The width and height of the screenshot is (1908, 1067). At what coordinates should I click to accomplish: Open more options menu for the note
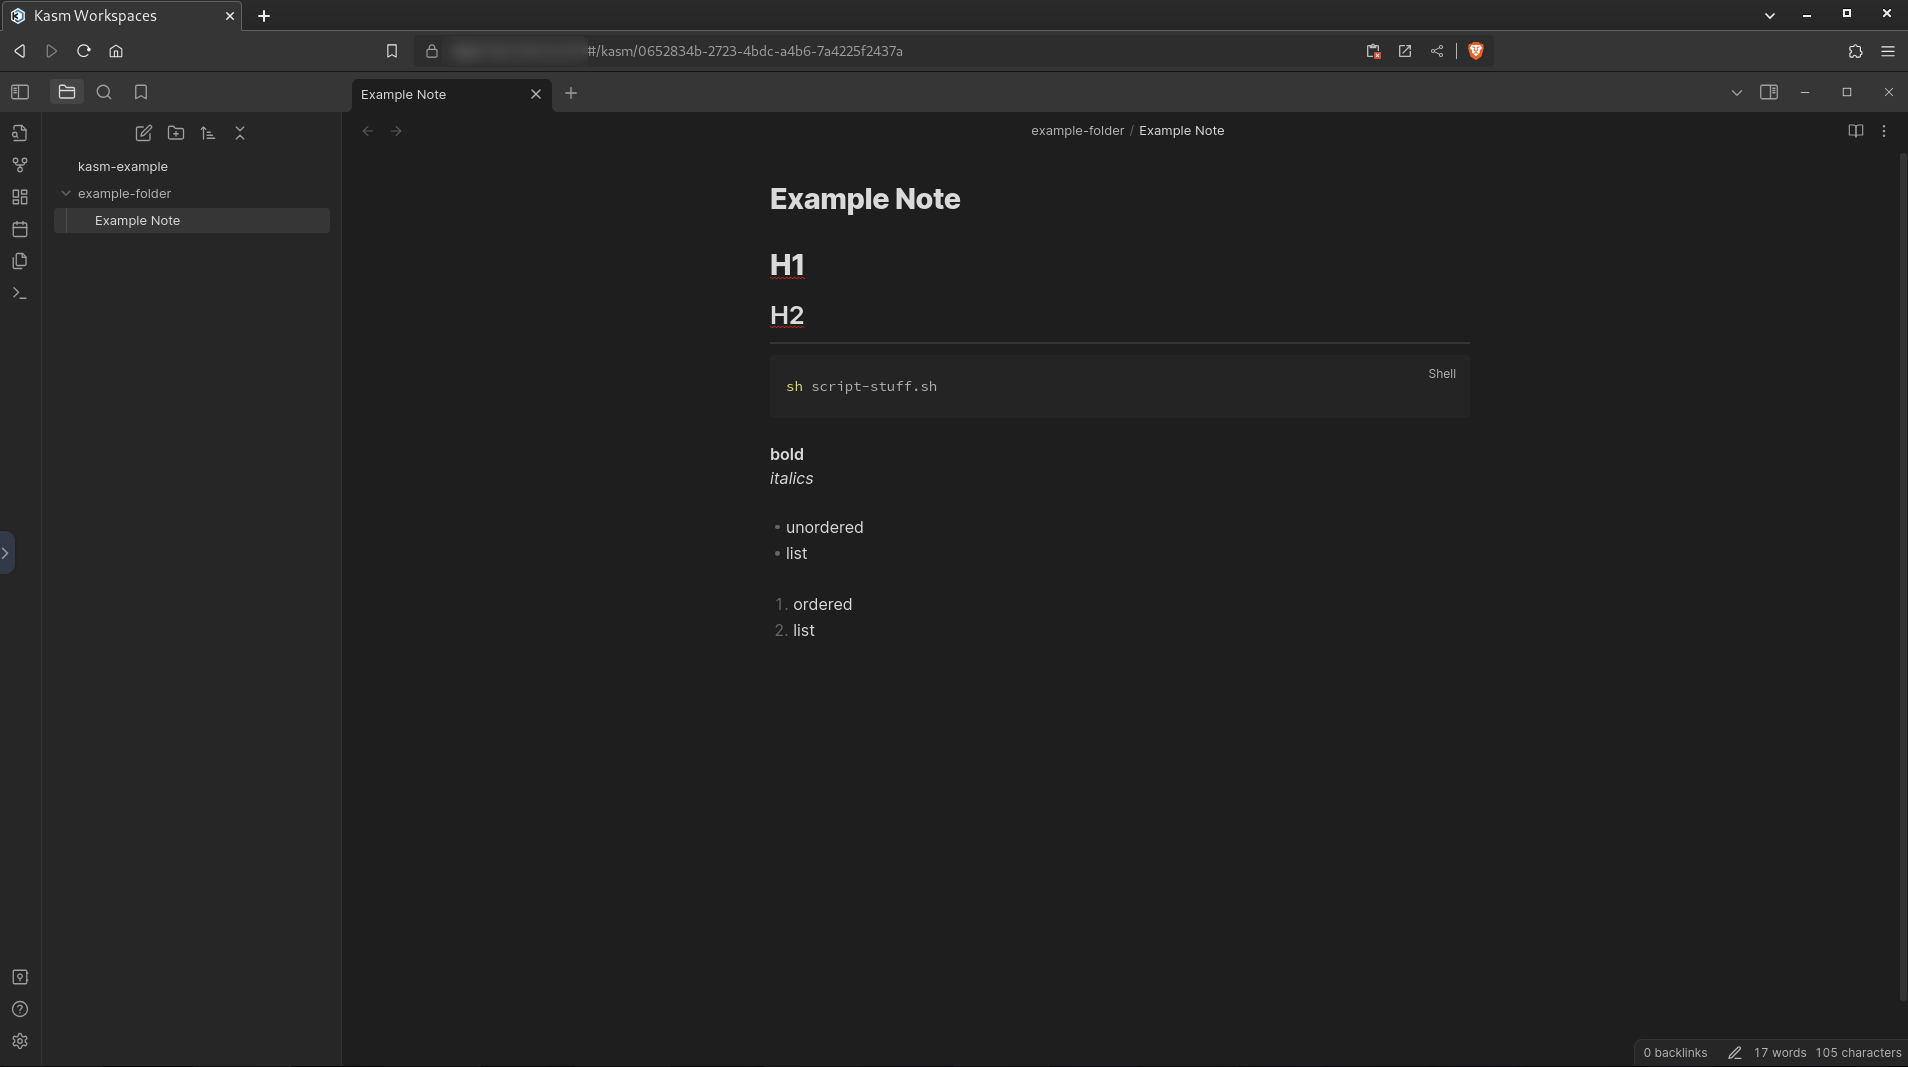pyautogui.click(x=1884, y=131)
